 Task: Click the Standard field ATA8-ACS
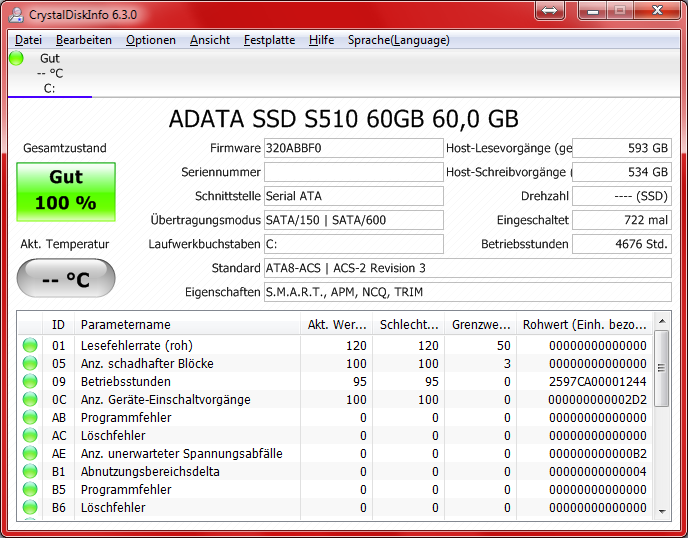coord(468,268)
